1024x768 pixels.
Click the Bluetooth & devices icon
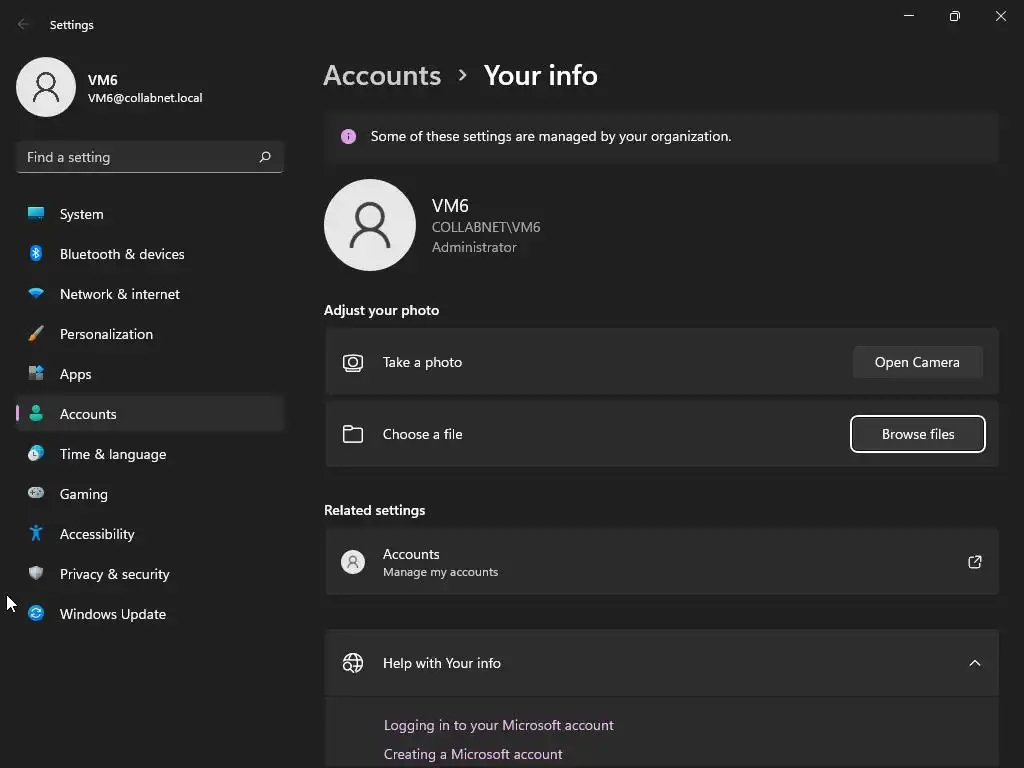36,254
